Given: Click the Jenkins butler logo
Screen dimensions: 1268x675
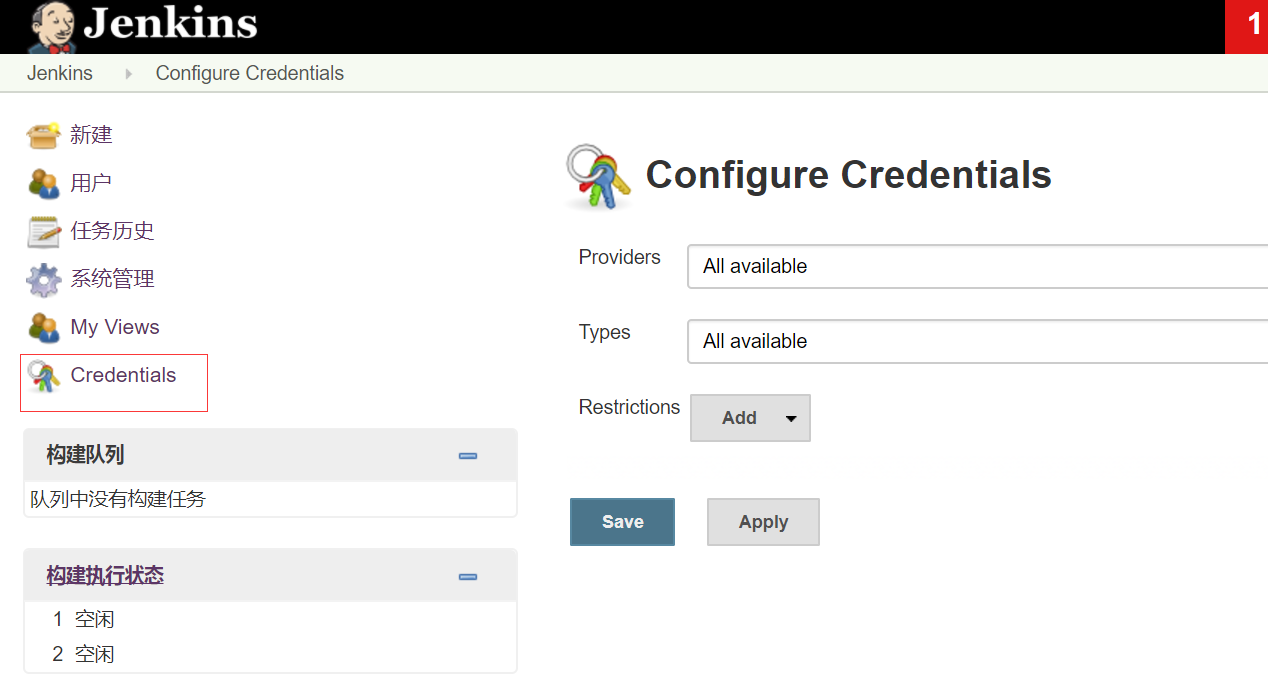Looking at the screenshot, I should [53, 26].
